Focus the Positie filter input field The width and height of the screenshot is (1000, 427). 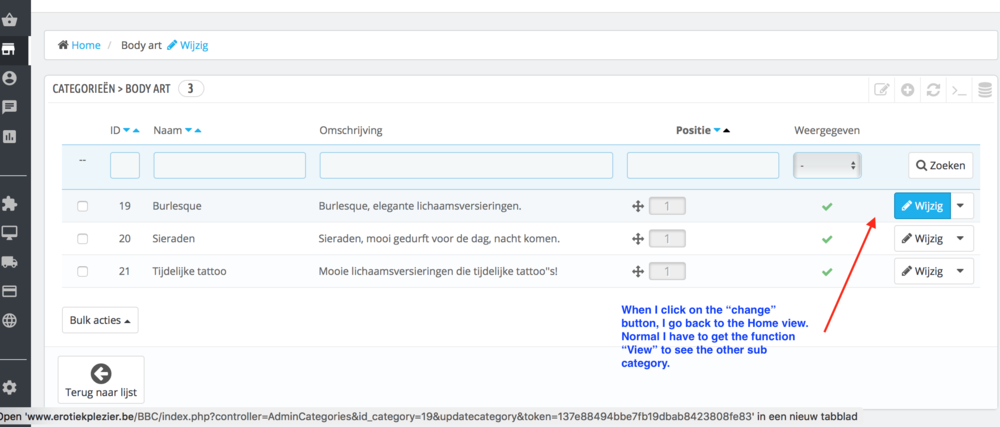coord(703,166)
